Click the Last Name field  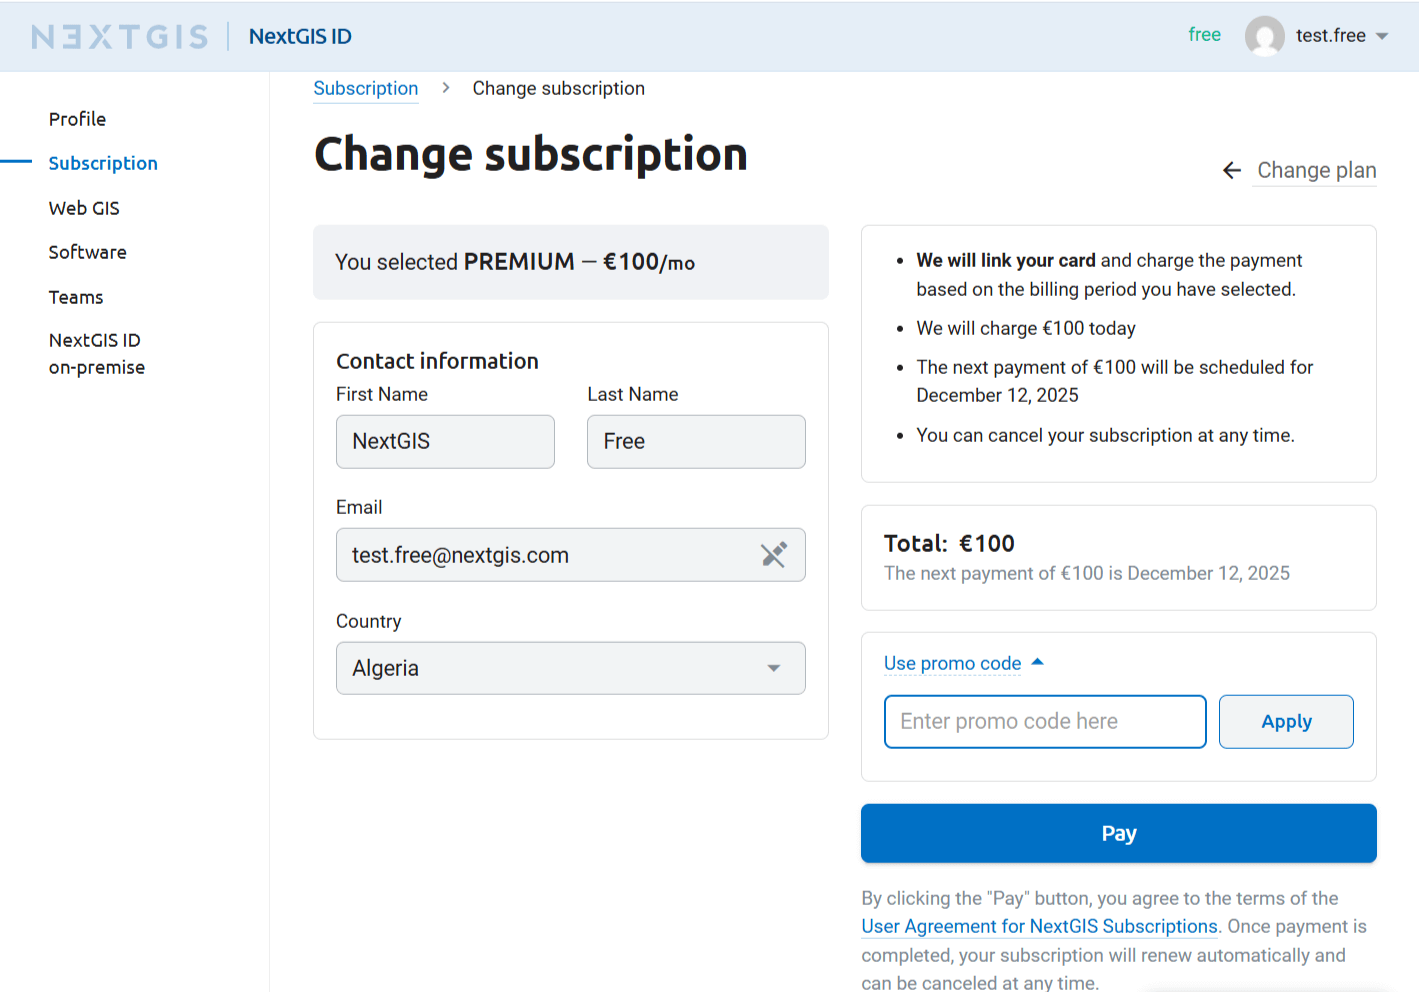tap(696, 442)
